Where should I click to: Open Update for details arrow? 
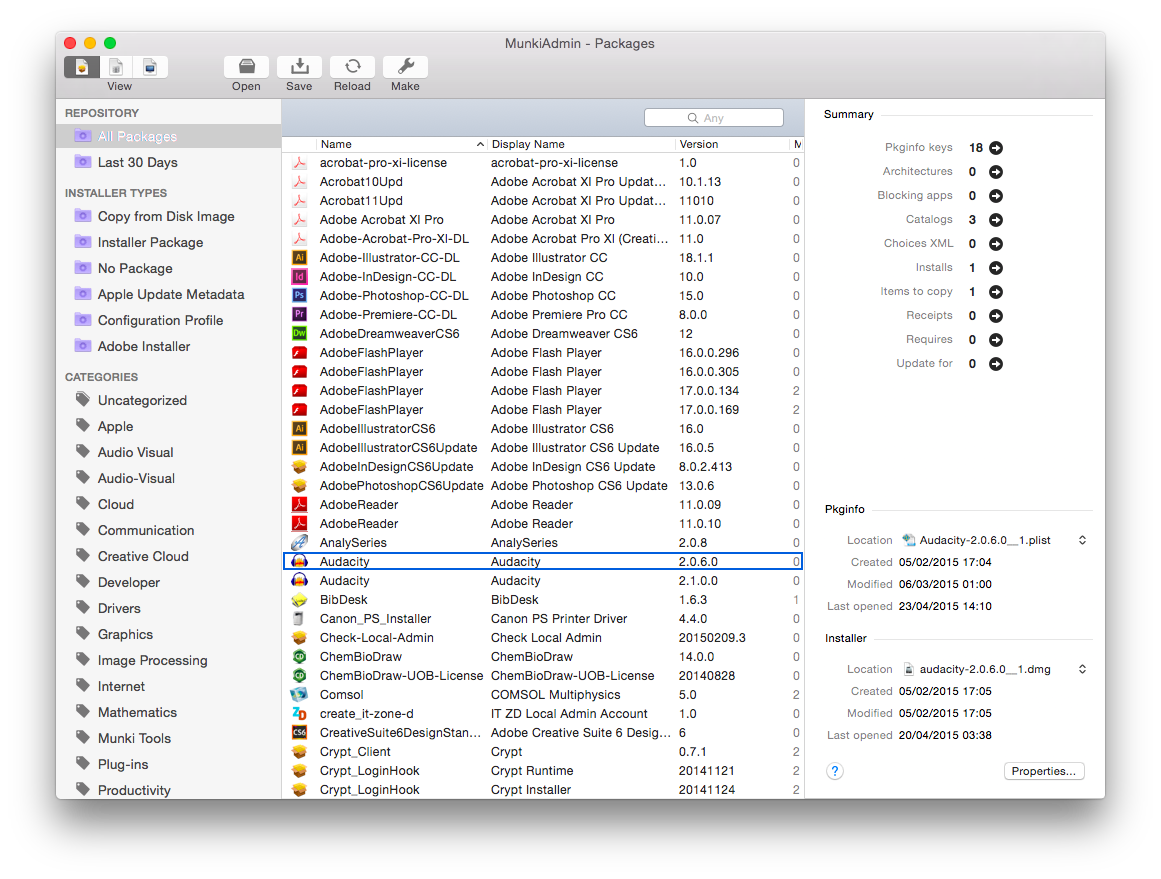click(996, 364)
